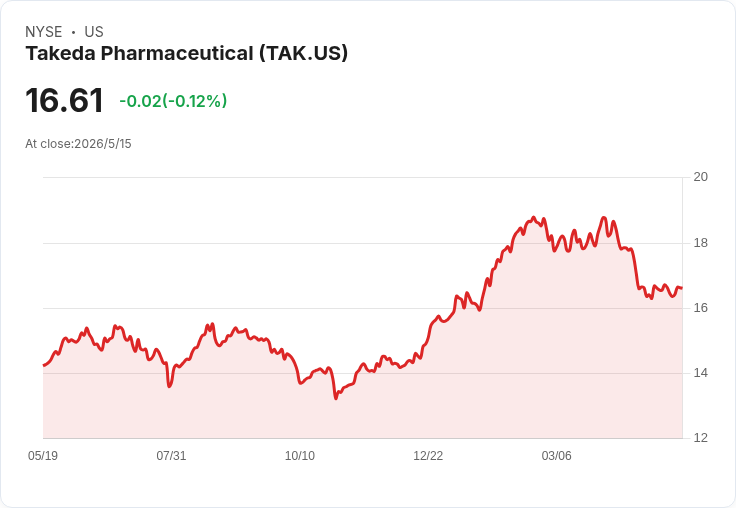Click the 12 price axis label

tap(701, 438)
